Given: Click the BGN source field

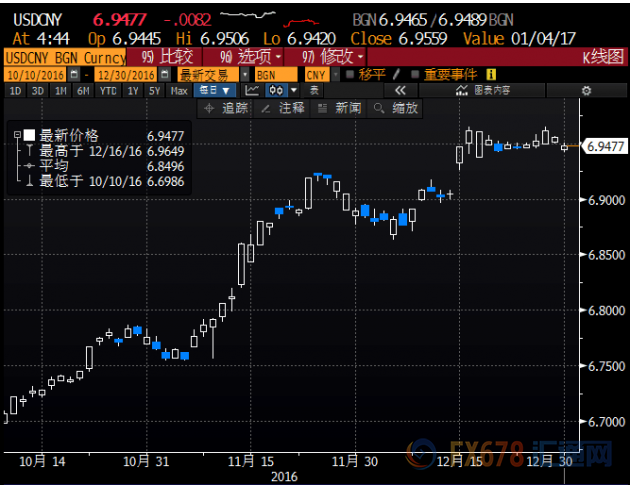Looking at the screenshot, I should 276,75.
